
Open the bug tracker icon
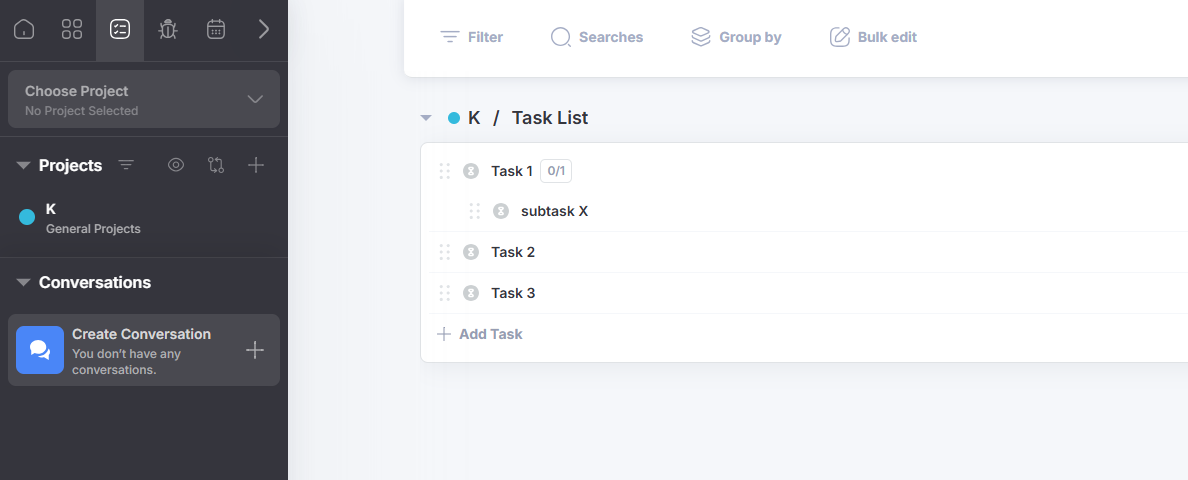click(x=168, y=29)
